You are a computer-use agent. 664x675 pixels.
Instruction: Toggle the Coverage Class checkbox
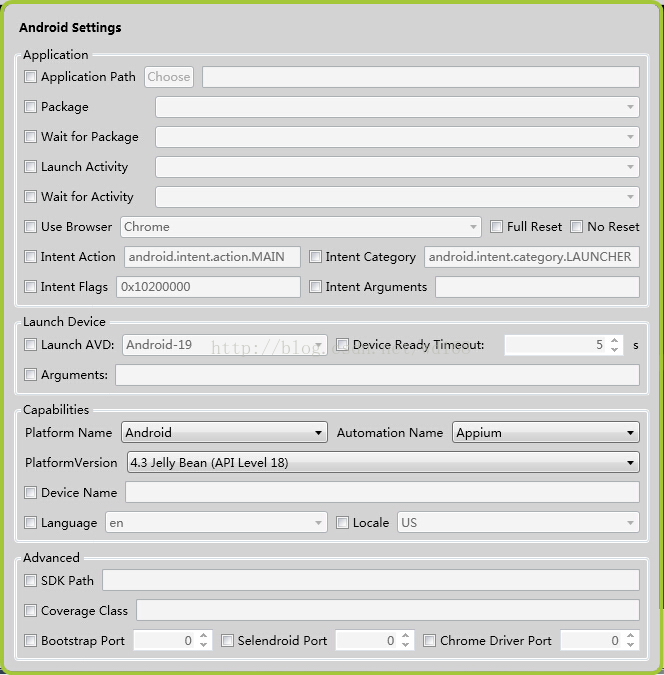point(30,610)
